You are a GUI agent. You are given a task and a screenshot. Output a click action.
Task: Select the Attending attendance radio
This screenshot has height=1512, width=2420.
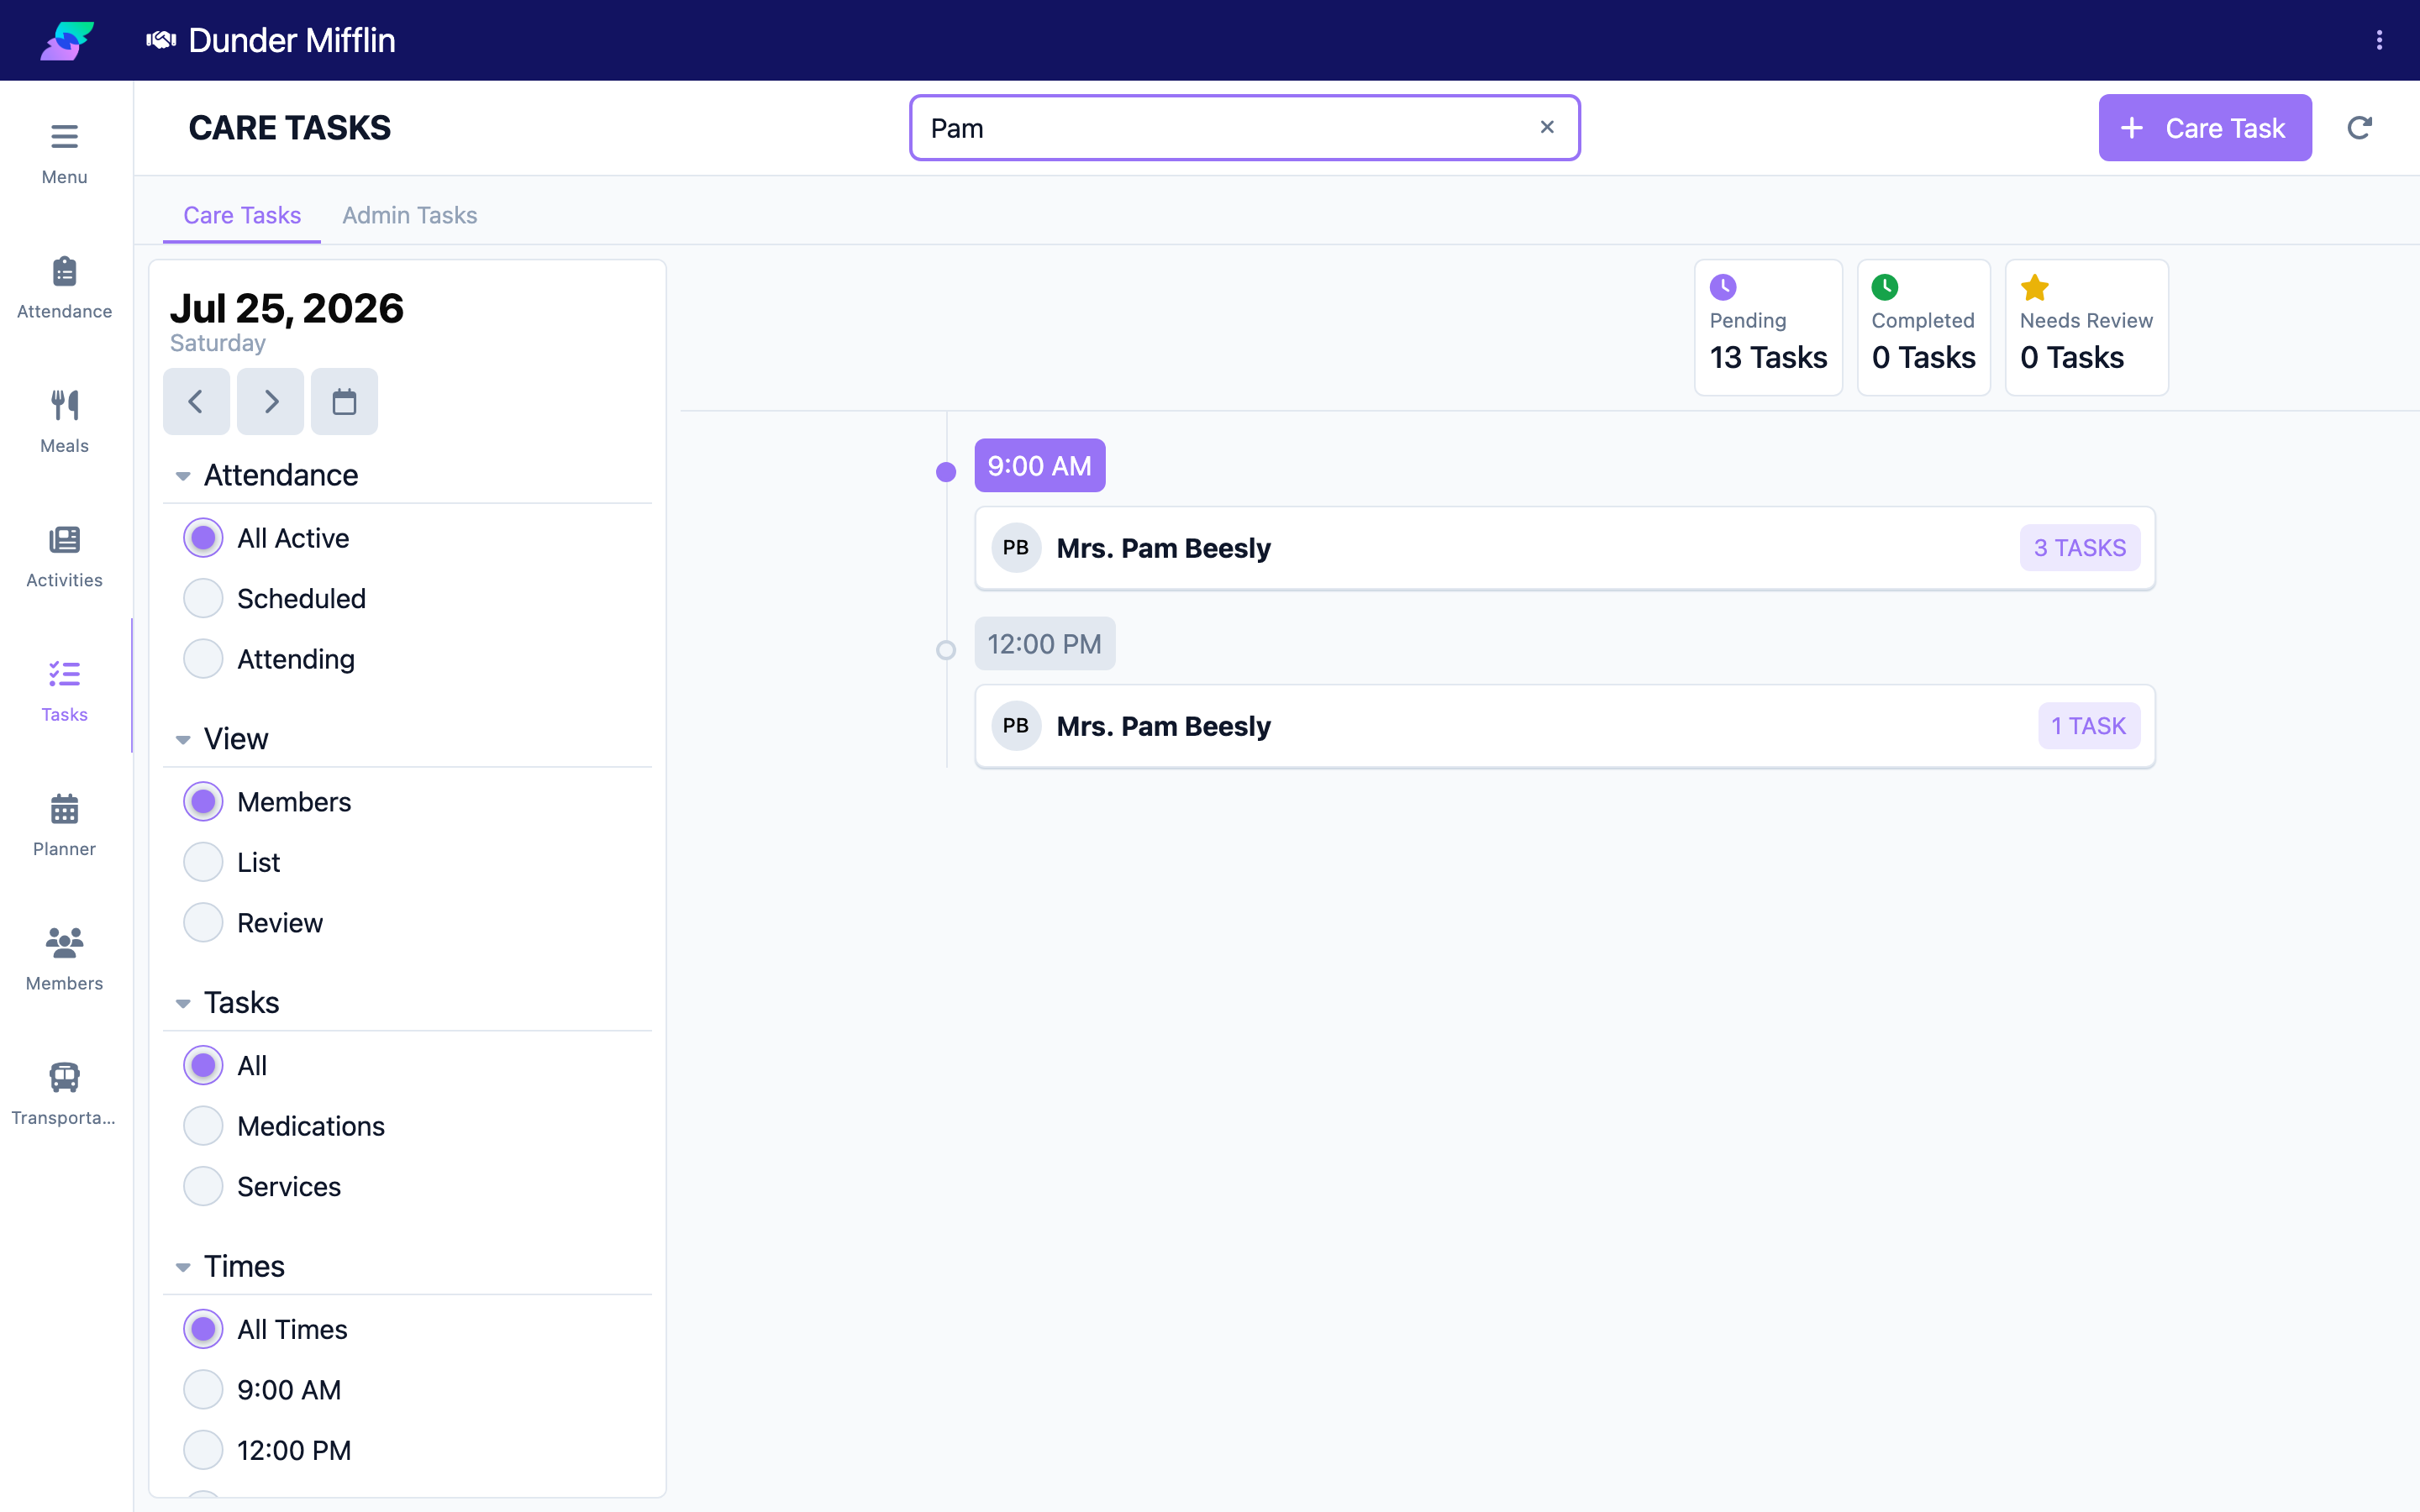203,659
